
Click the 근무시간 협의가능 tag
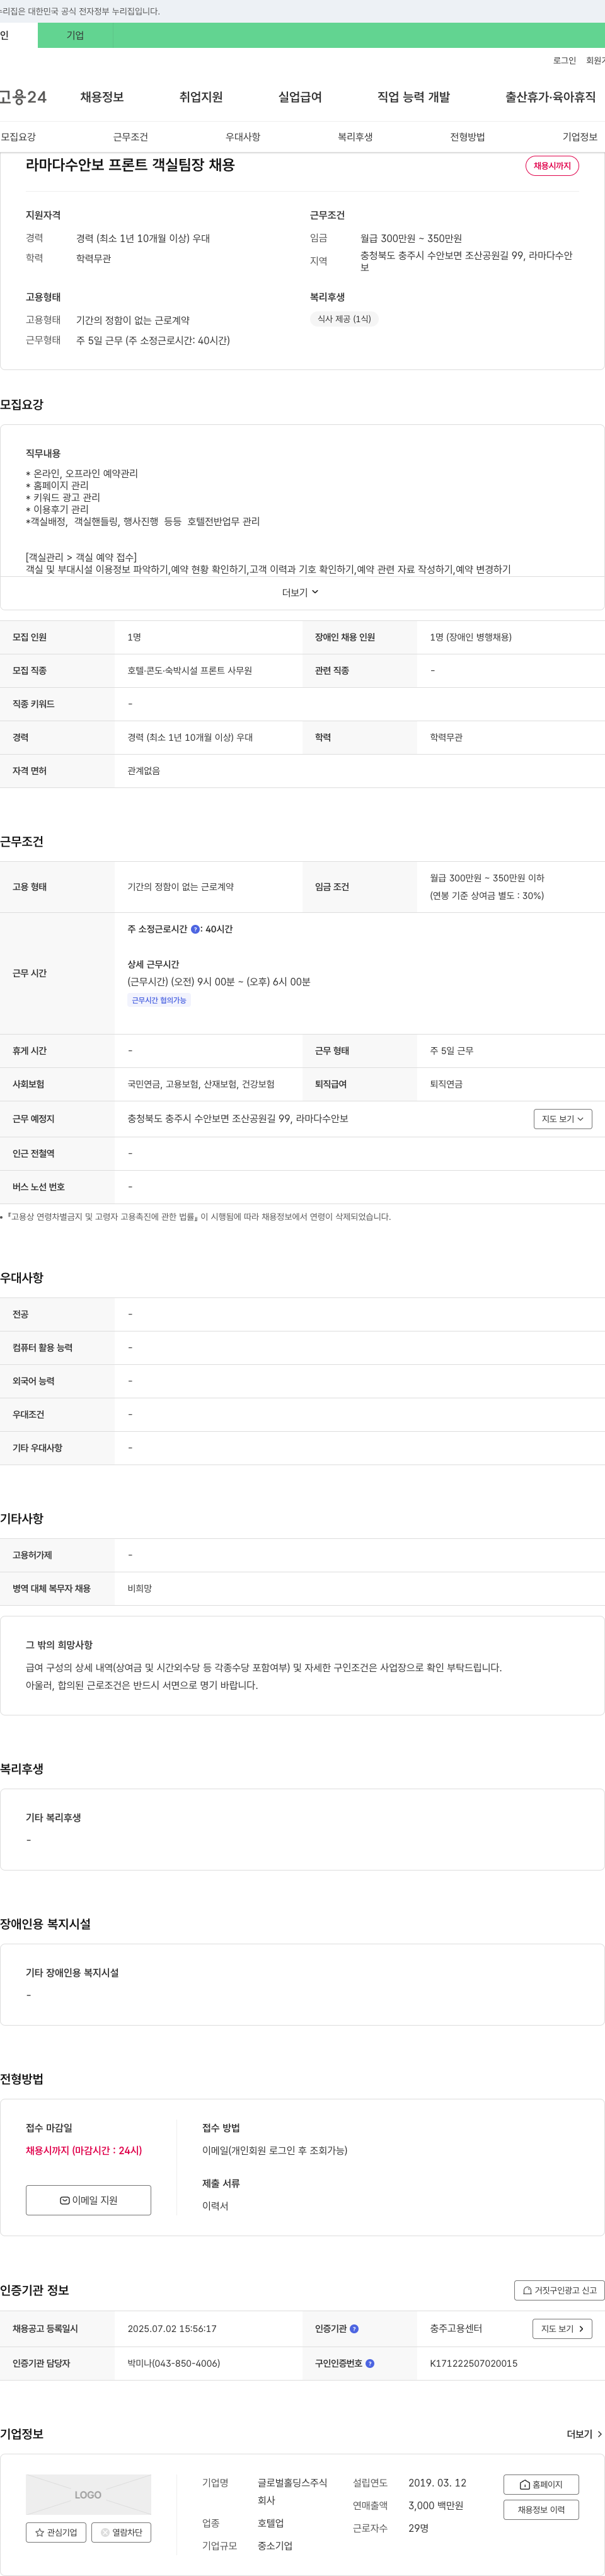point(159,1000)
